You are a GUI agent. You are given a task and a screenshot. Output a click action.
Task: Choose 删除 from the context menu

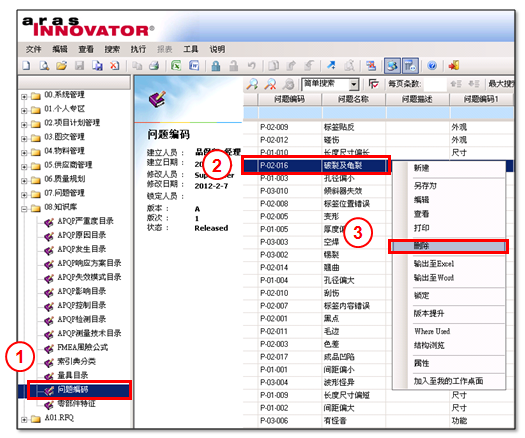point(448,246)
